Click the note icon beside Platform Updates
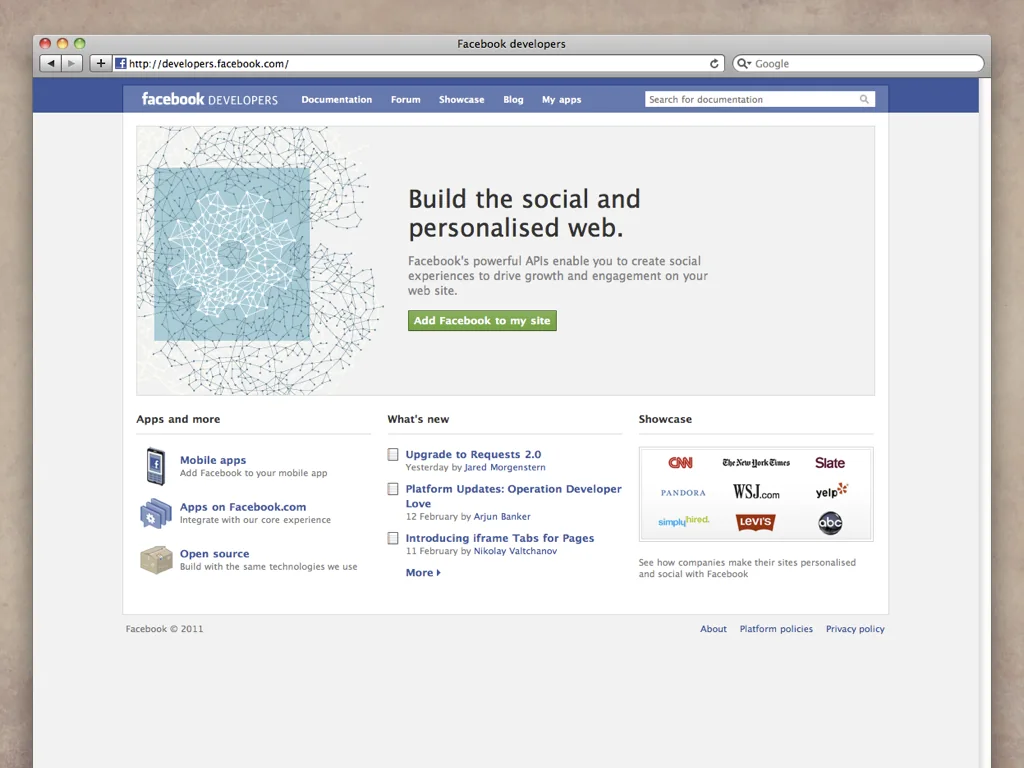Image resolution: width=1024 pixels, height=768 pixels. [392, 489]
